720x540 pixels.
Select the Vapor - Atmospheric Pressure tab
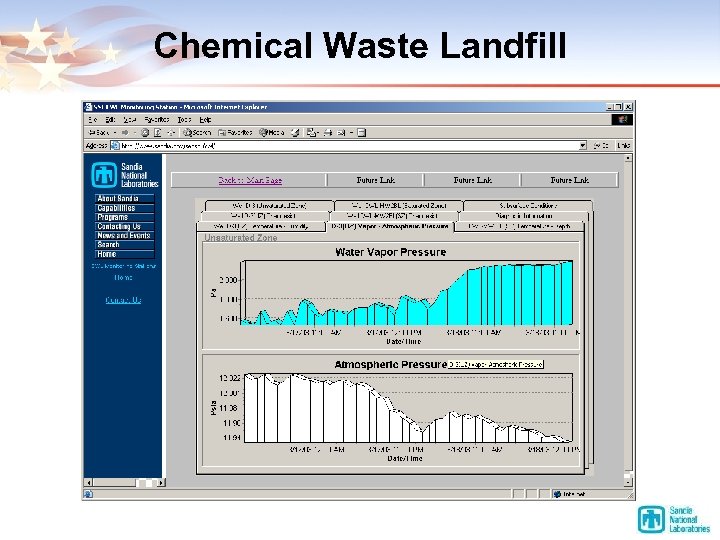(390, 226)
